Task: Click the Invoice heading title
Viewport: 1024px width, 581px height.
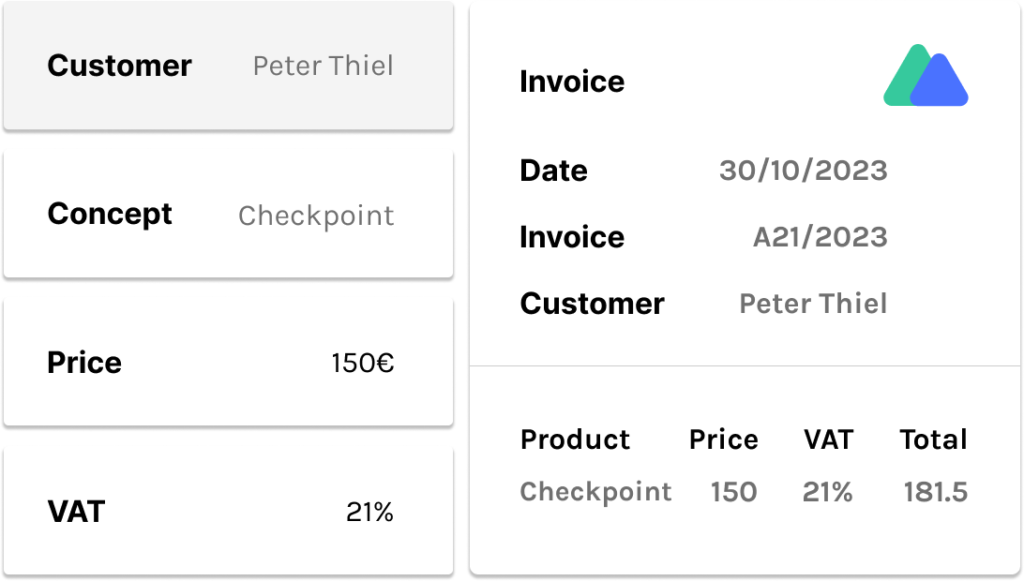Action: point(572,82)
